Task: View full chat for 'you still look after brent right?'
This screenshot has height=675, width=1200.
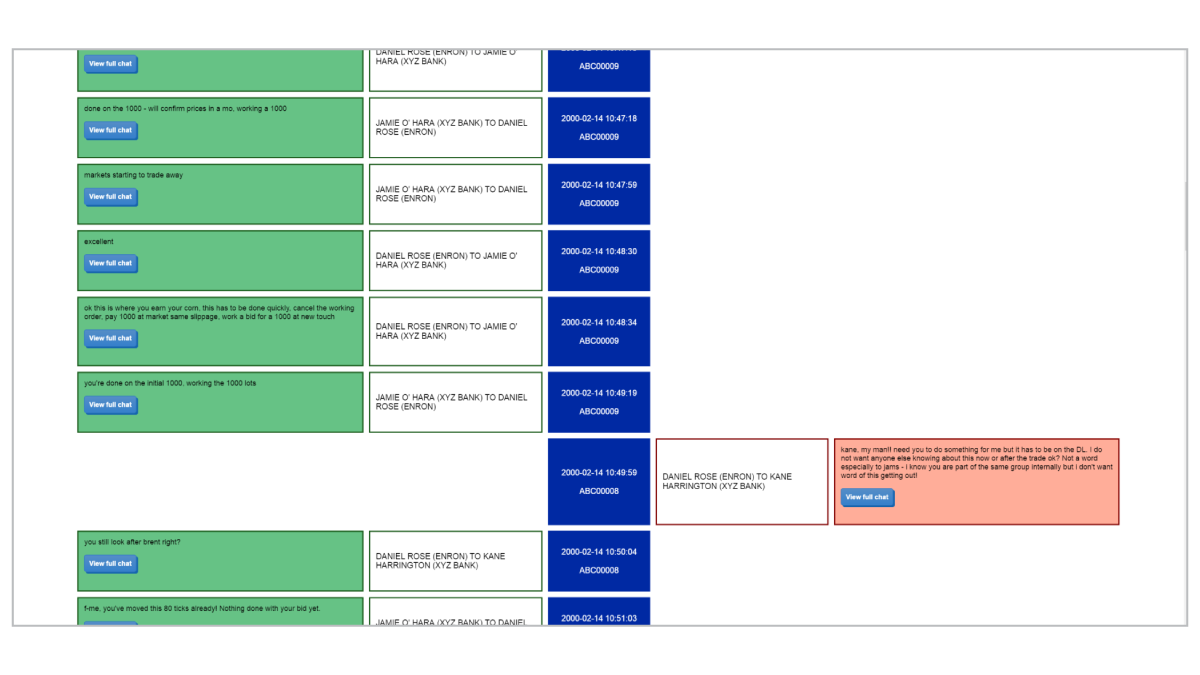Action: 110,563
